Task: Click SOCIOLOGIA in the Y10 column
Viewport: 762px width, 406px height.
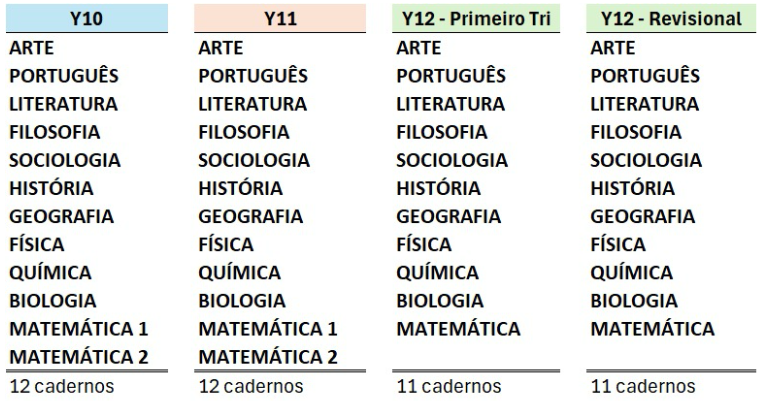Action: 65,160
